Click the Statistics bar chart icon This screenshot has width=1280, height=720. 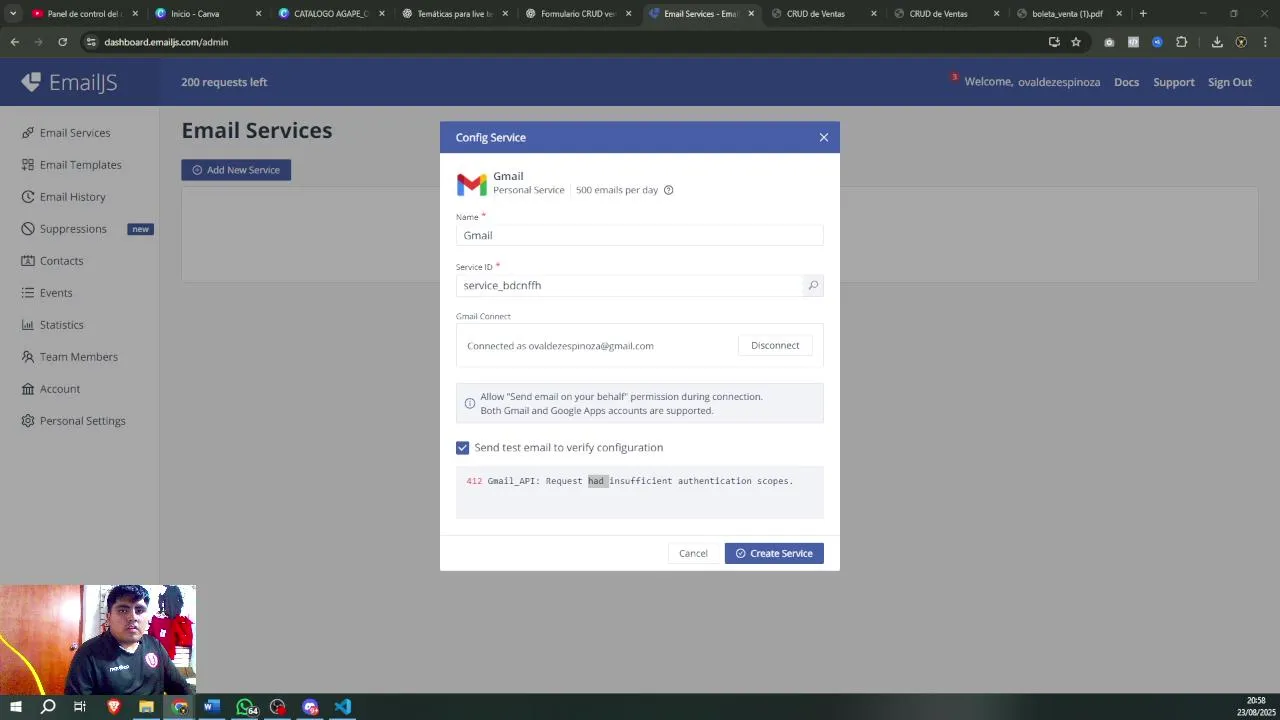click(x=28, y=325)
